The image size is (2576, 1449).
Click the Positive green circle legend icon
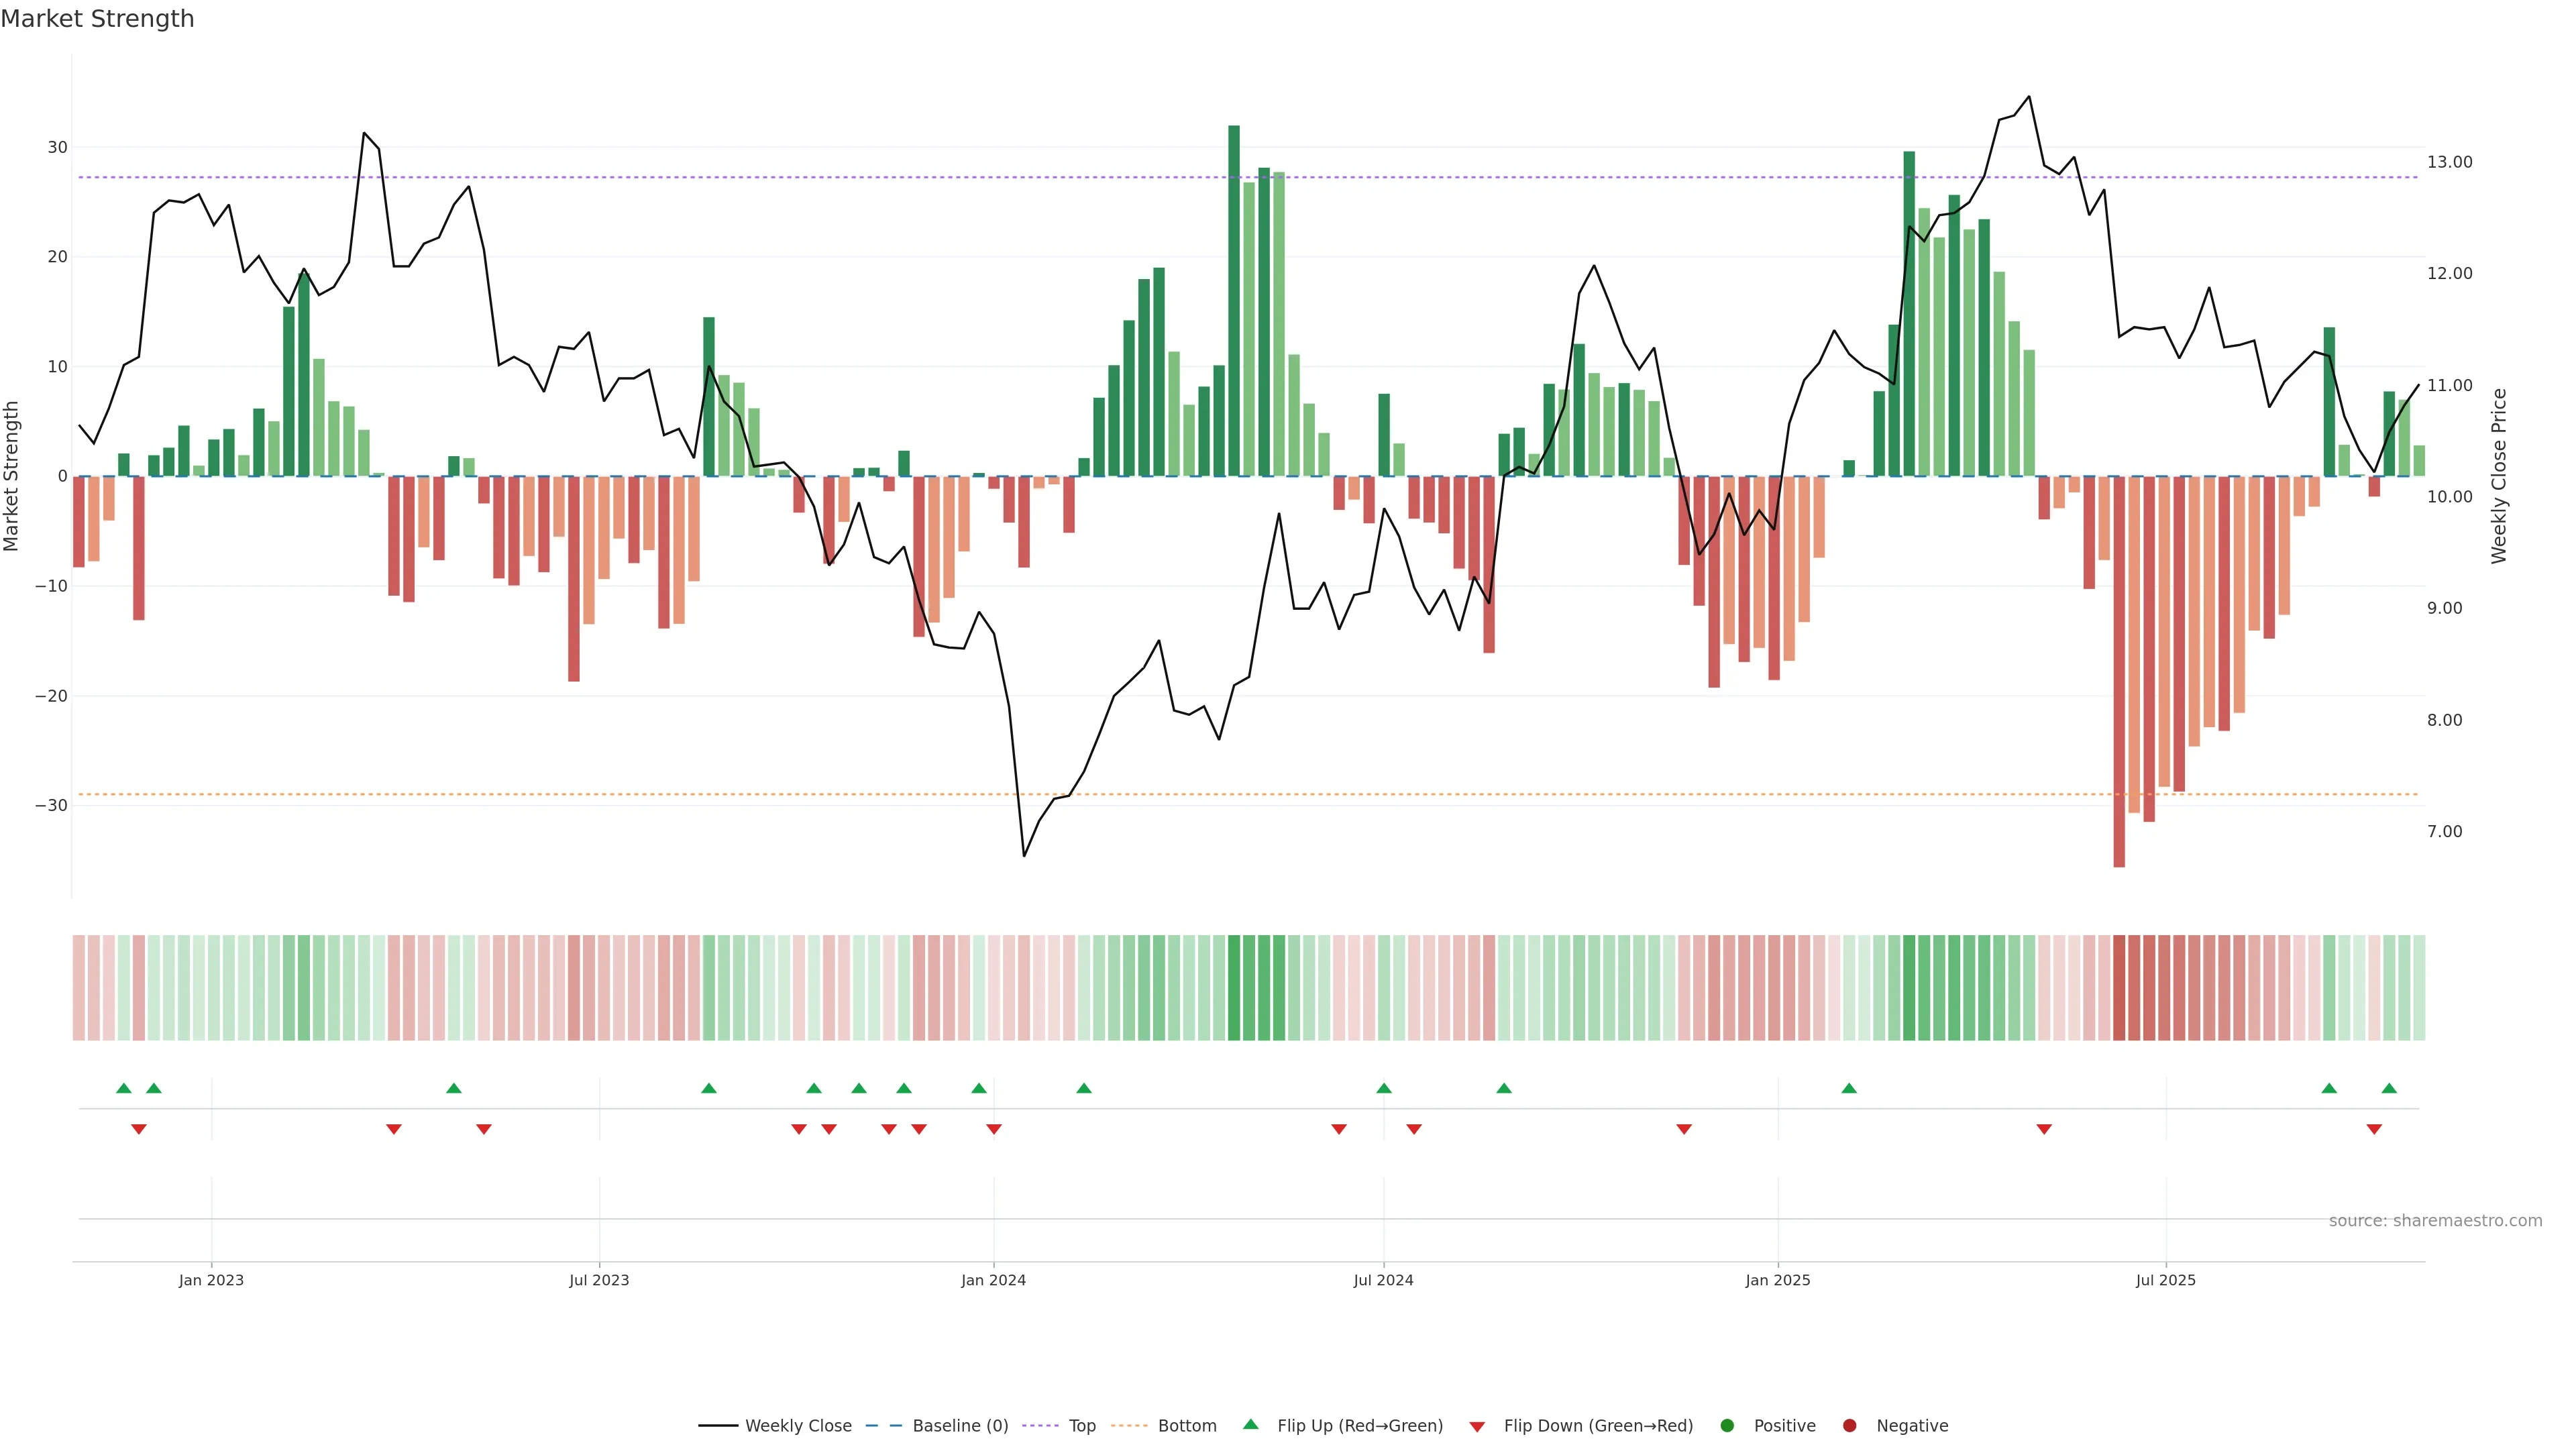click(1727, 1426)
